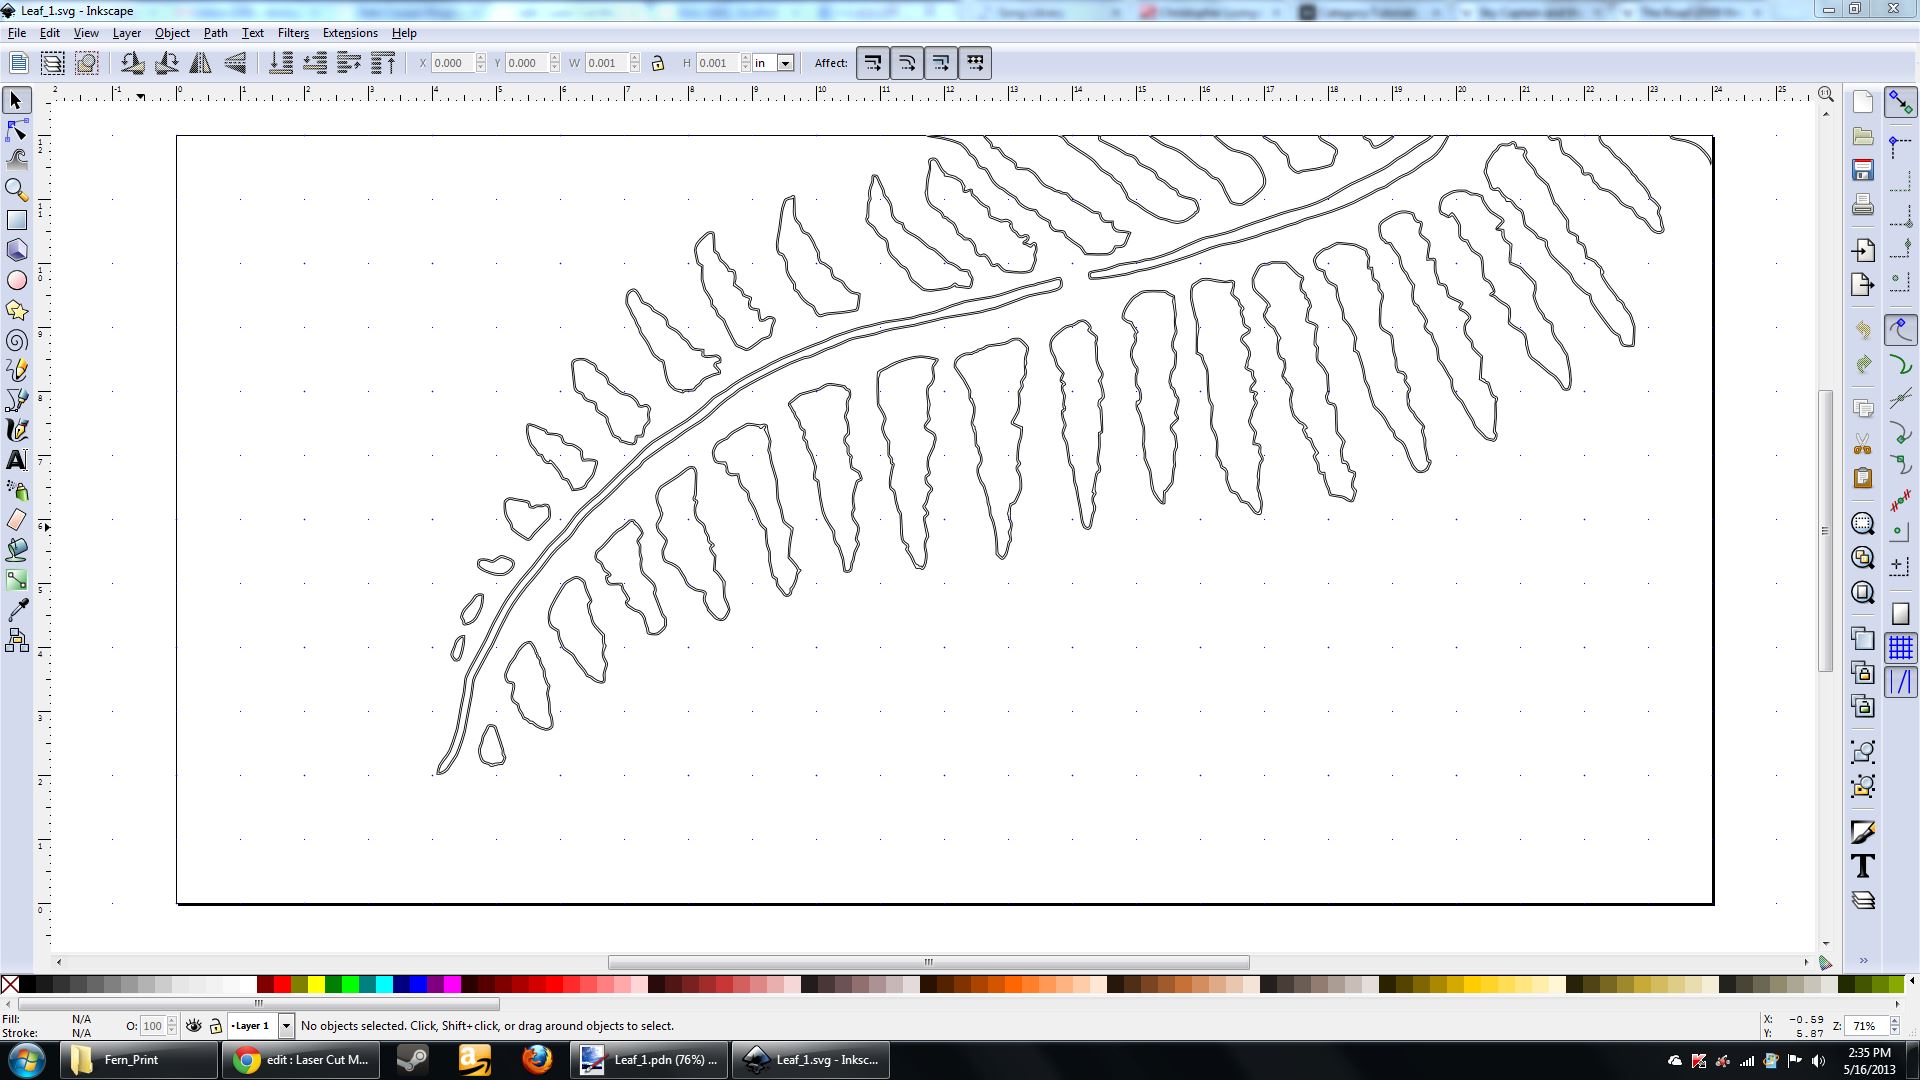
Task: Zoom to fit page icon
Action: (x=1862, y=592)
